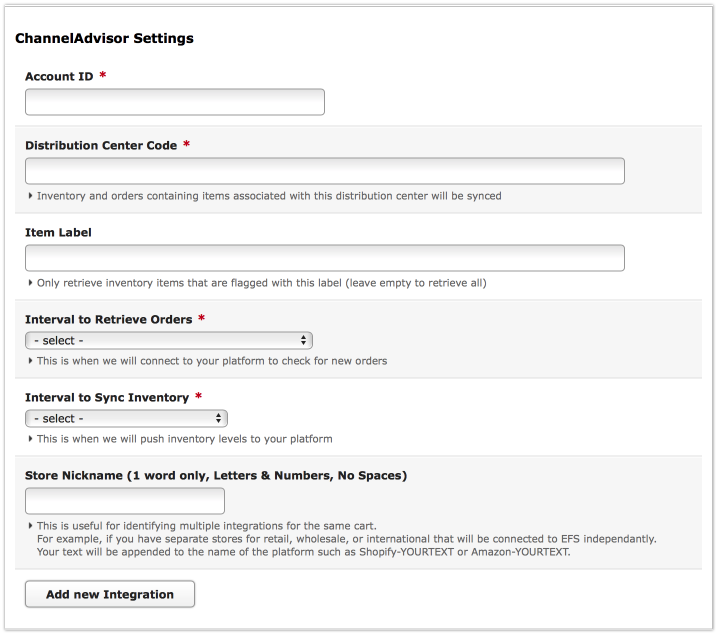Image resolution: width=718 pixels, height=635 pixels.
Task: Click the arrow icon beside Item Label hint
Action: (x=30, y=283)
